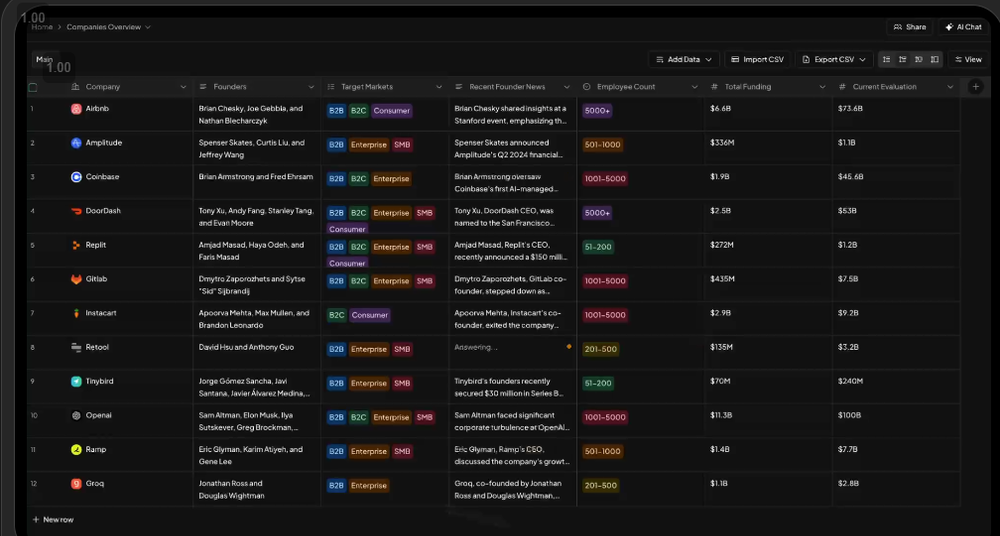The image size is (1000, 536).
Task: Click the 1001-5000 tag in Gitlab row
Action: 605,281
